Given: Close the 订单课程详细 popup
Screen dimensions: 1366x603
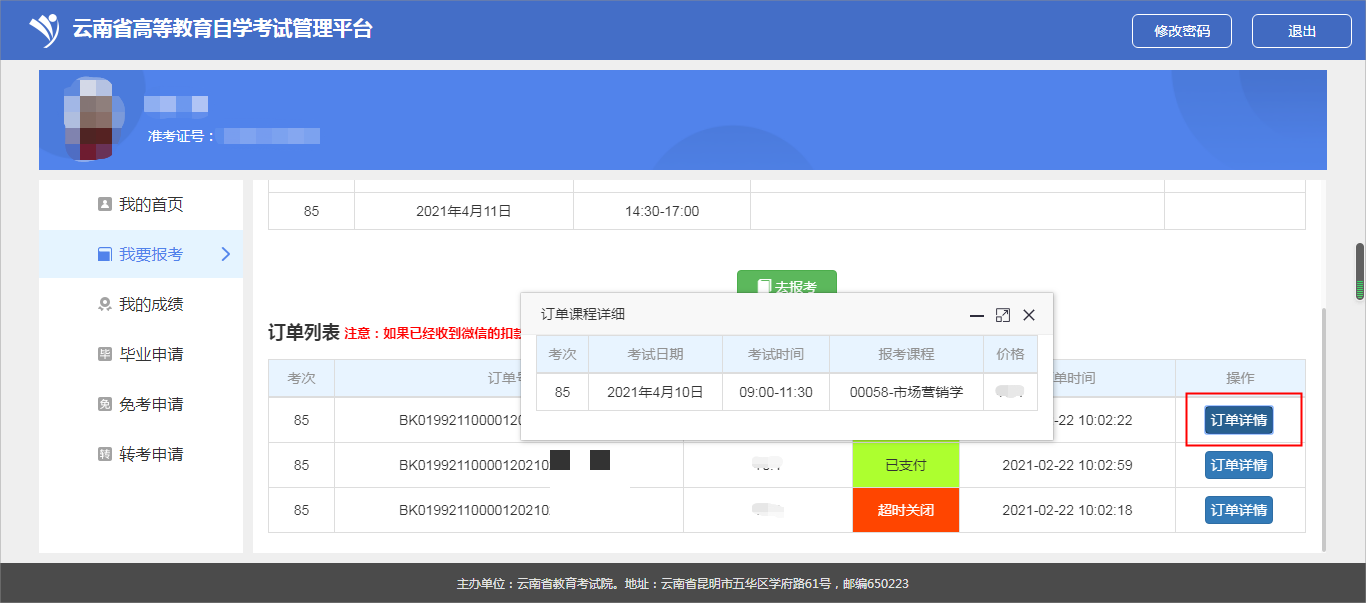Looking at the screenshot, I should (x=1029, y=315).
